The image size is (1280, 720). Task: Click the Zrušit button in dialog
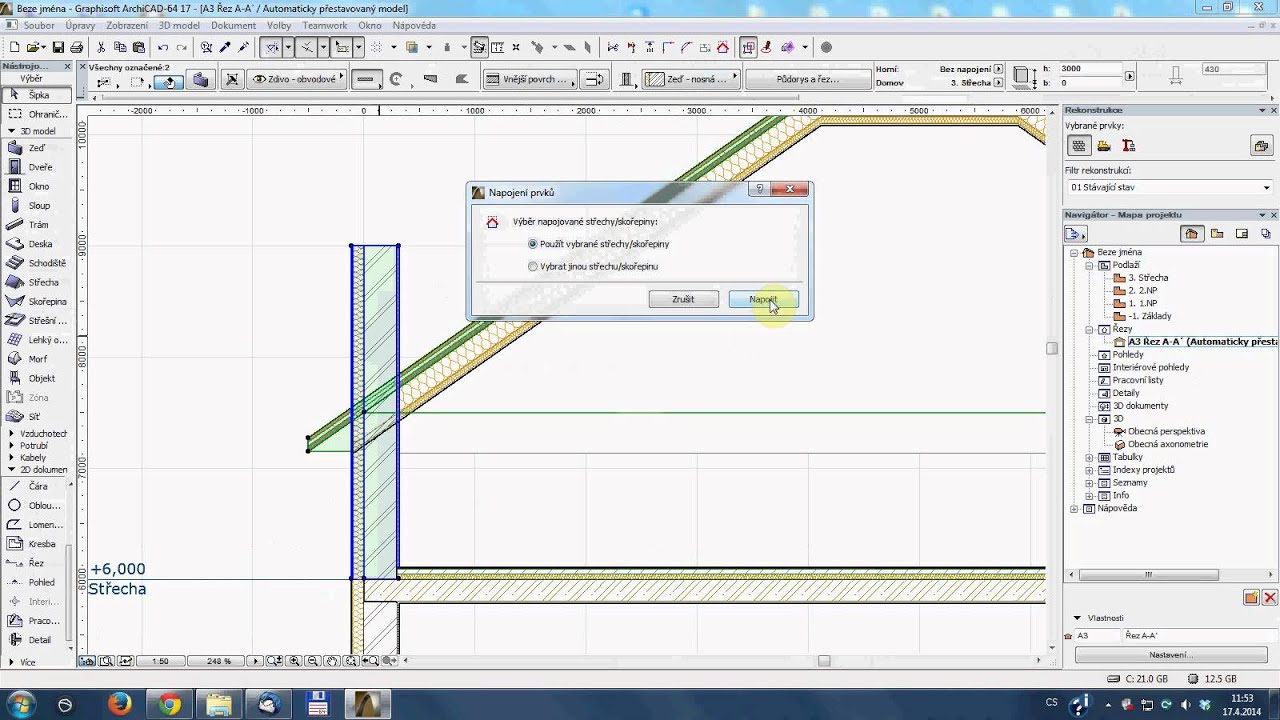point(683,299)
